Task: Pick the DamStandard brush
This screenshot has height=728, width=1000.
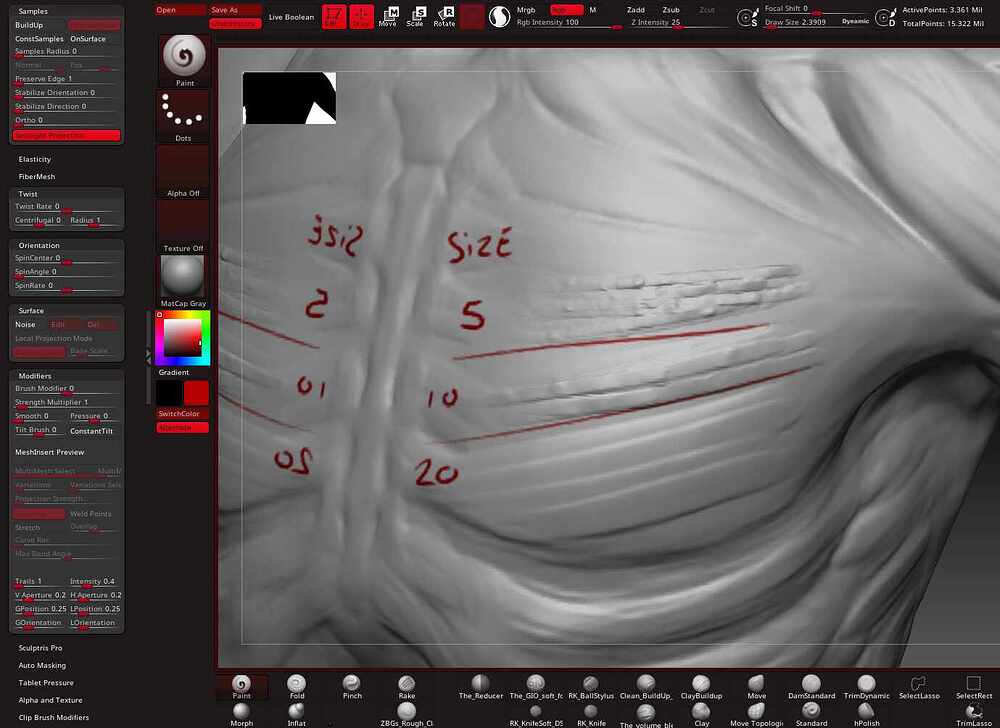Action: pos(811,687)
